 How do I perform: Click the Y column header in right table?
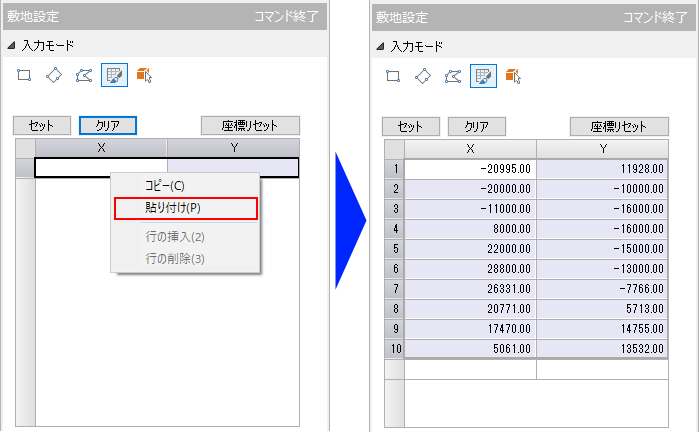[x=603, y=148]
